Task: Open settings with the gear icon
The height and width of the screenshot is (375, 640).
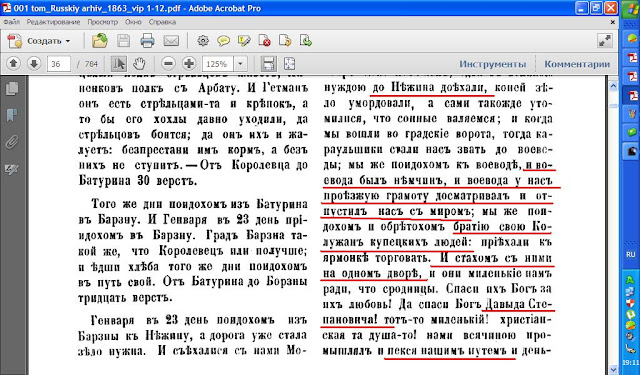Action: pyautogui.click(x=203, y=41)
